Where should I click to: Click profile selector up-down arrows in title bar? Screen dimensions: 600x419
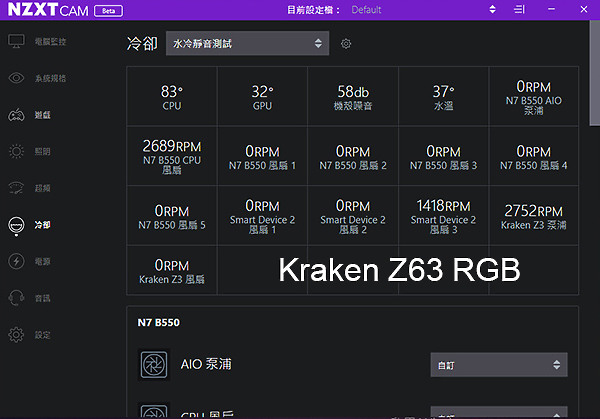pyautogui.click(x=492, y=9)
